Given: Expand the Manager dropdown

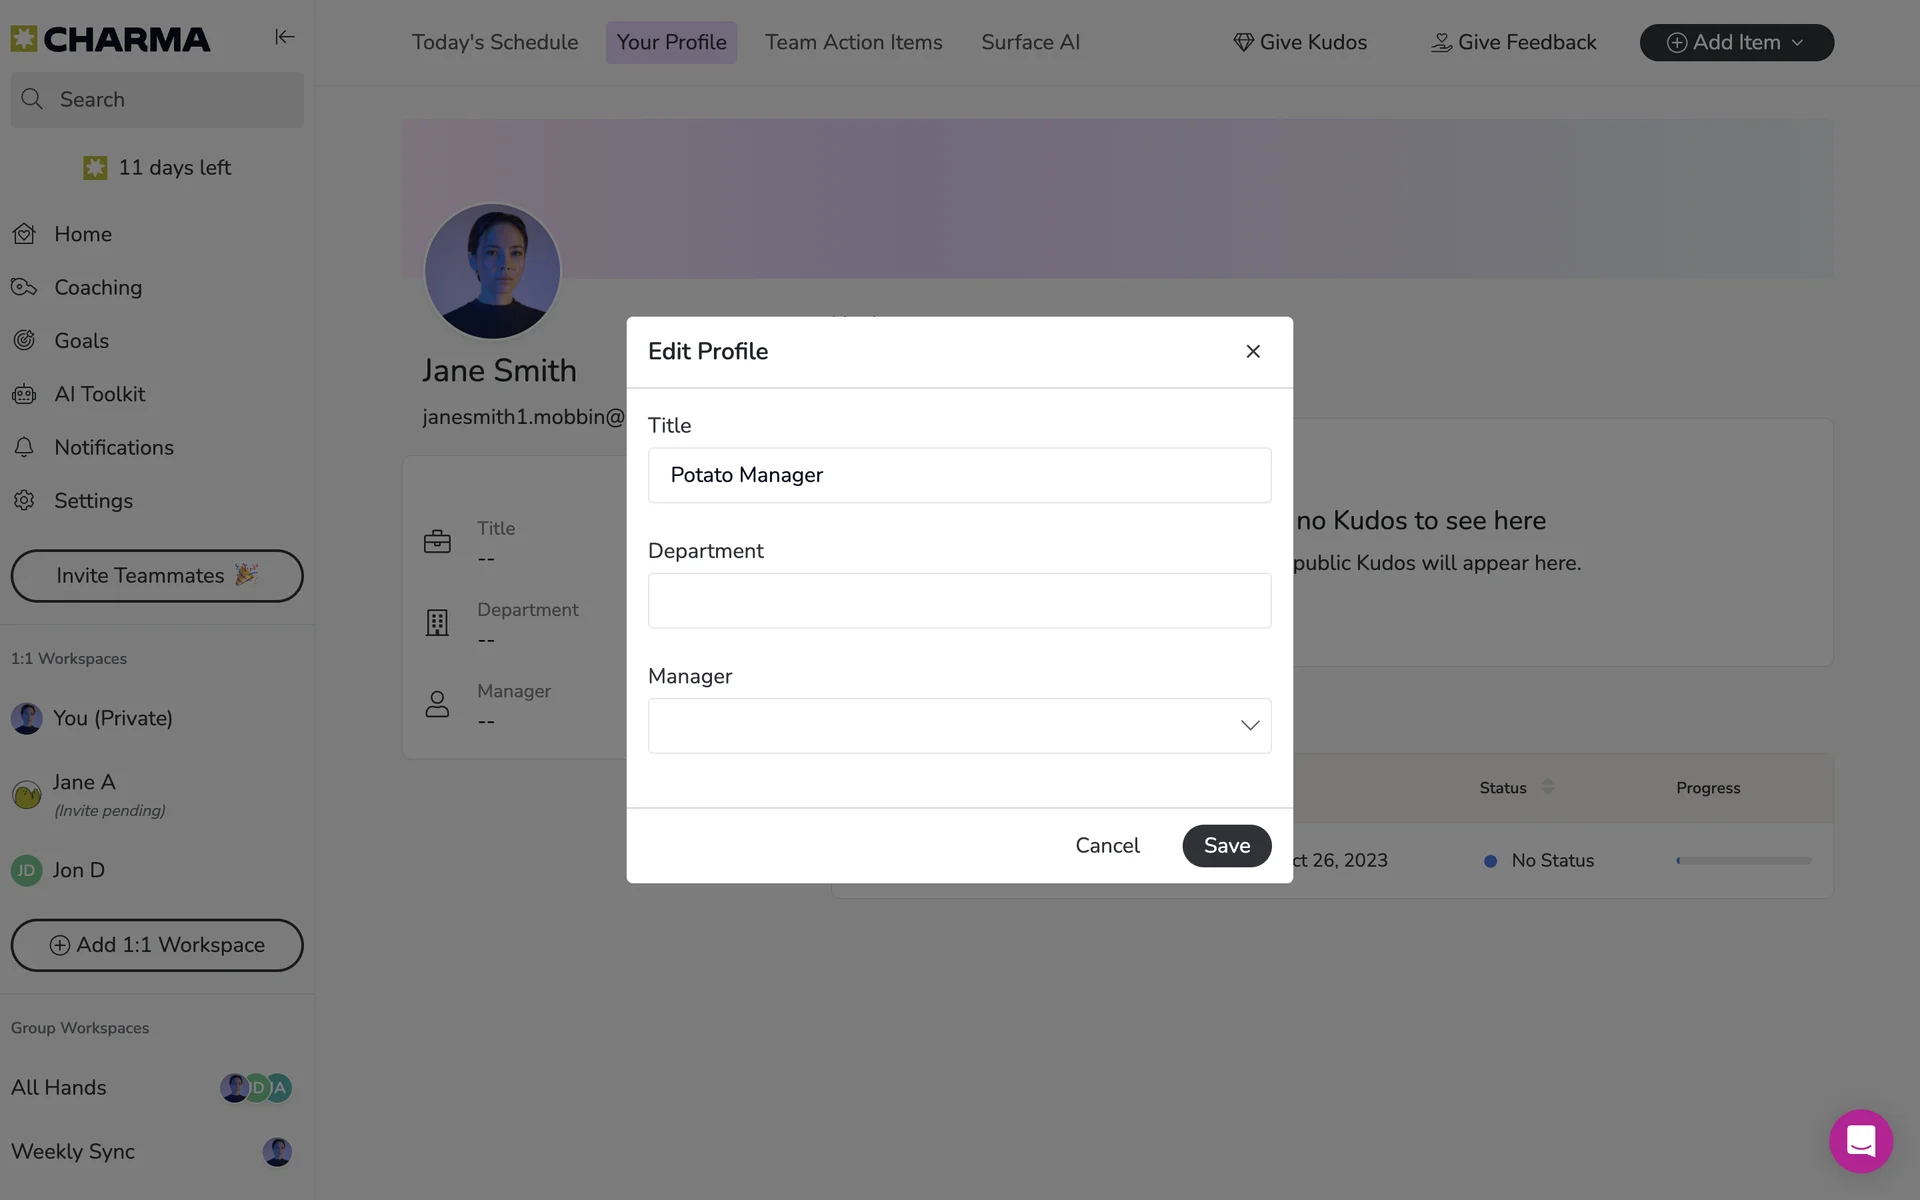Looking at the screenshot, I should click(x=959, y=726).
